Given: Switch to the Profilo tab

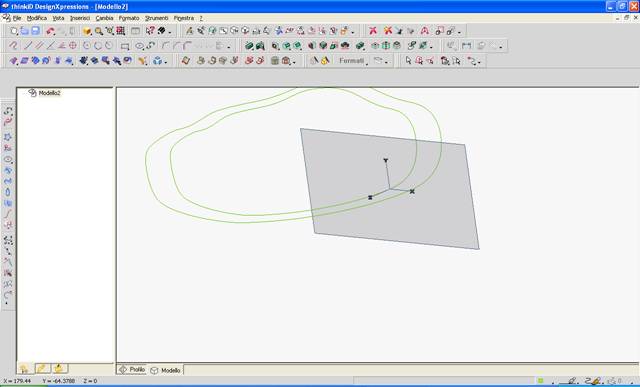Looking at the screenshot, I should tap(132, 369).
